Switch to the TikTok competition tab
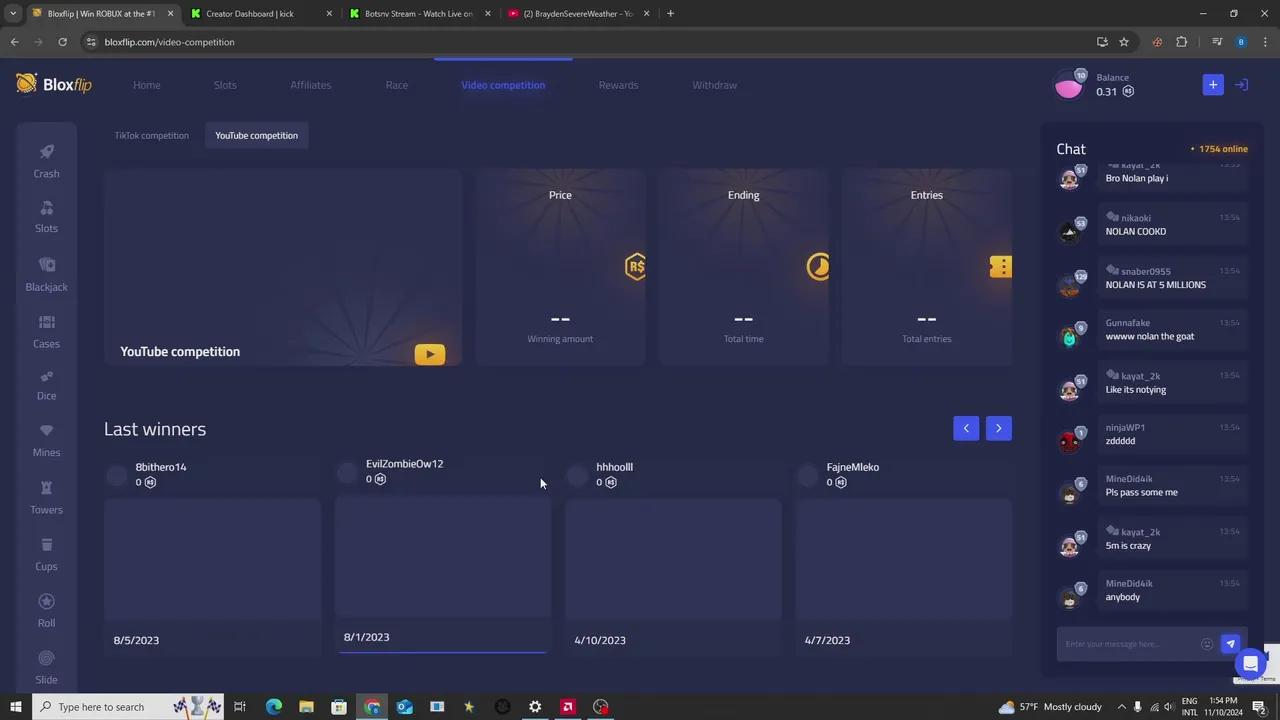The height and width of the screenshot is (720, 1280). click(x=151, y=135)
